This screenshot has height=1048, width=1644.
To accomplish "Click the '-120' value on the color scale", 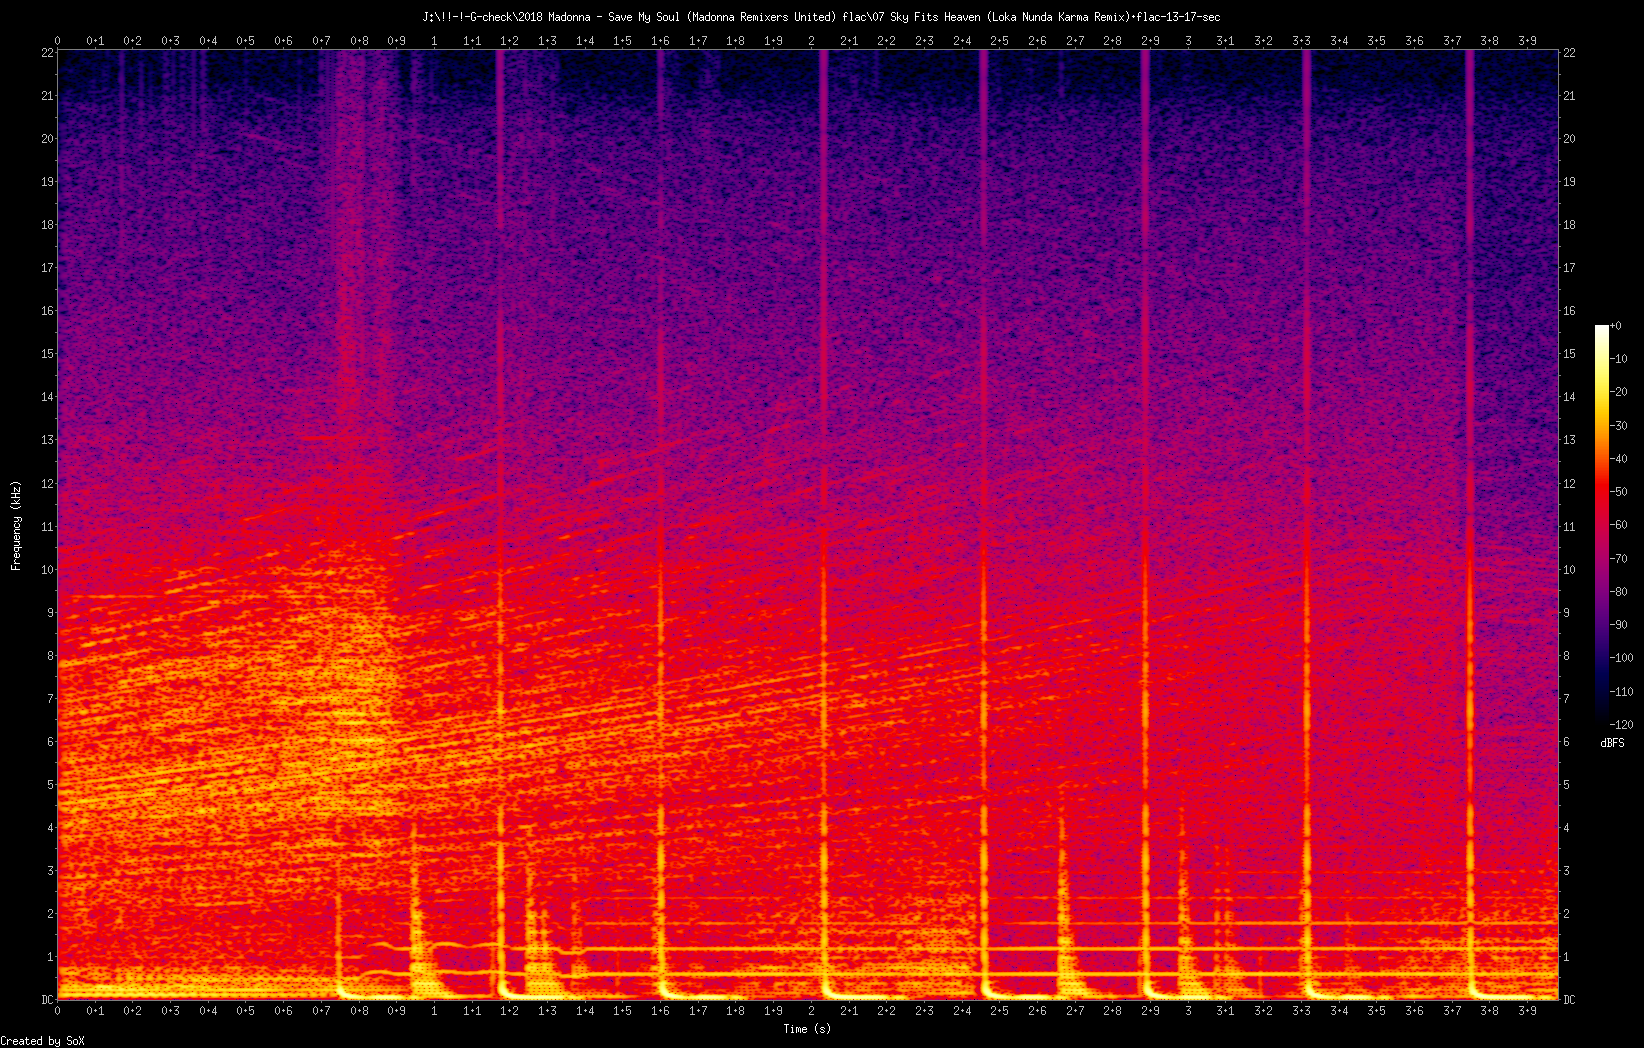I will click(x=1622, y=724).
